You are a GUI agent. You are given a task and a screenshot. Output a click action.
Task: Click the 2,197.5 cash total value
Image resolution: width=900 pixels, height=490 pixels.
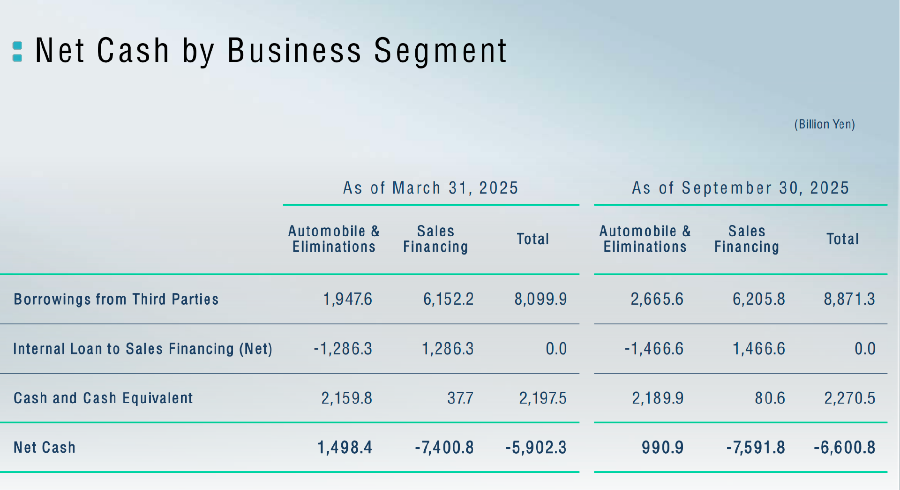[x=540, y=398]
